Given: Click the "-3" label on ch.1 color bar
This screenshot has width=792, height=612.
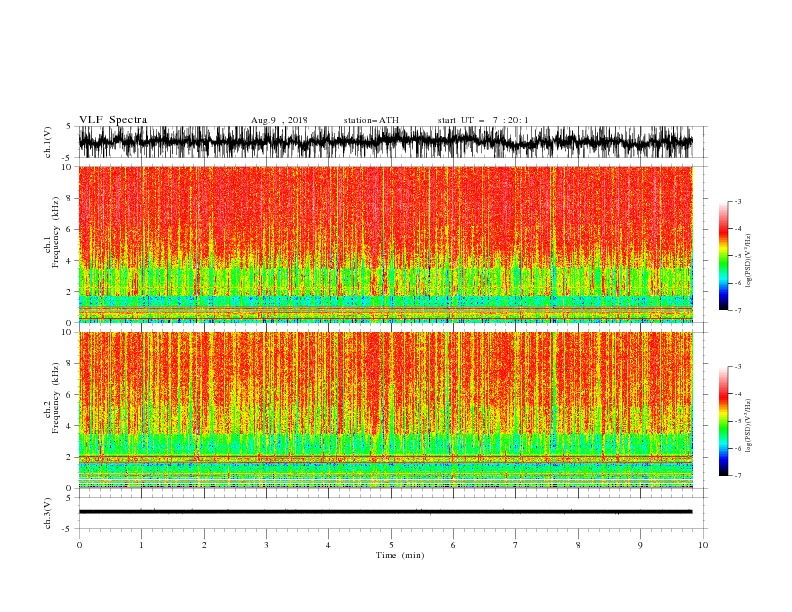Looking at the screenshot, I should [x=737, y=202].
